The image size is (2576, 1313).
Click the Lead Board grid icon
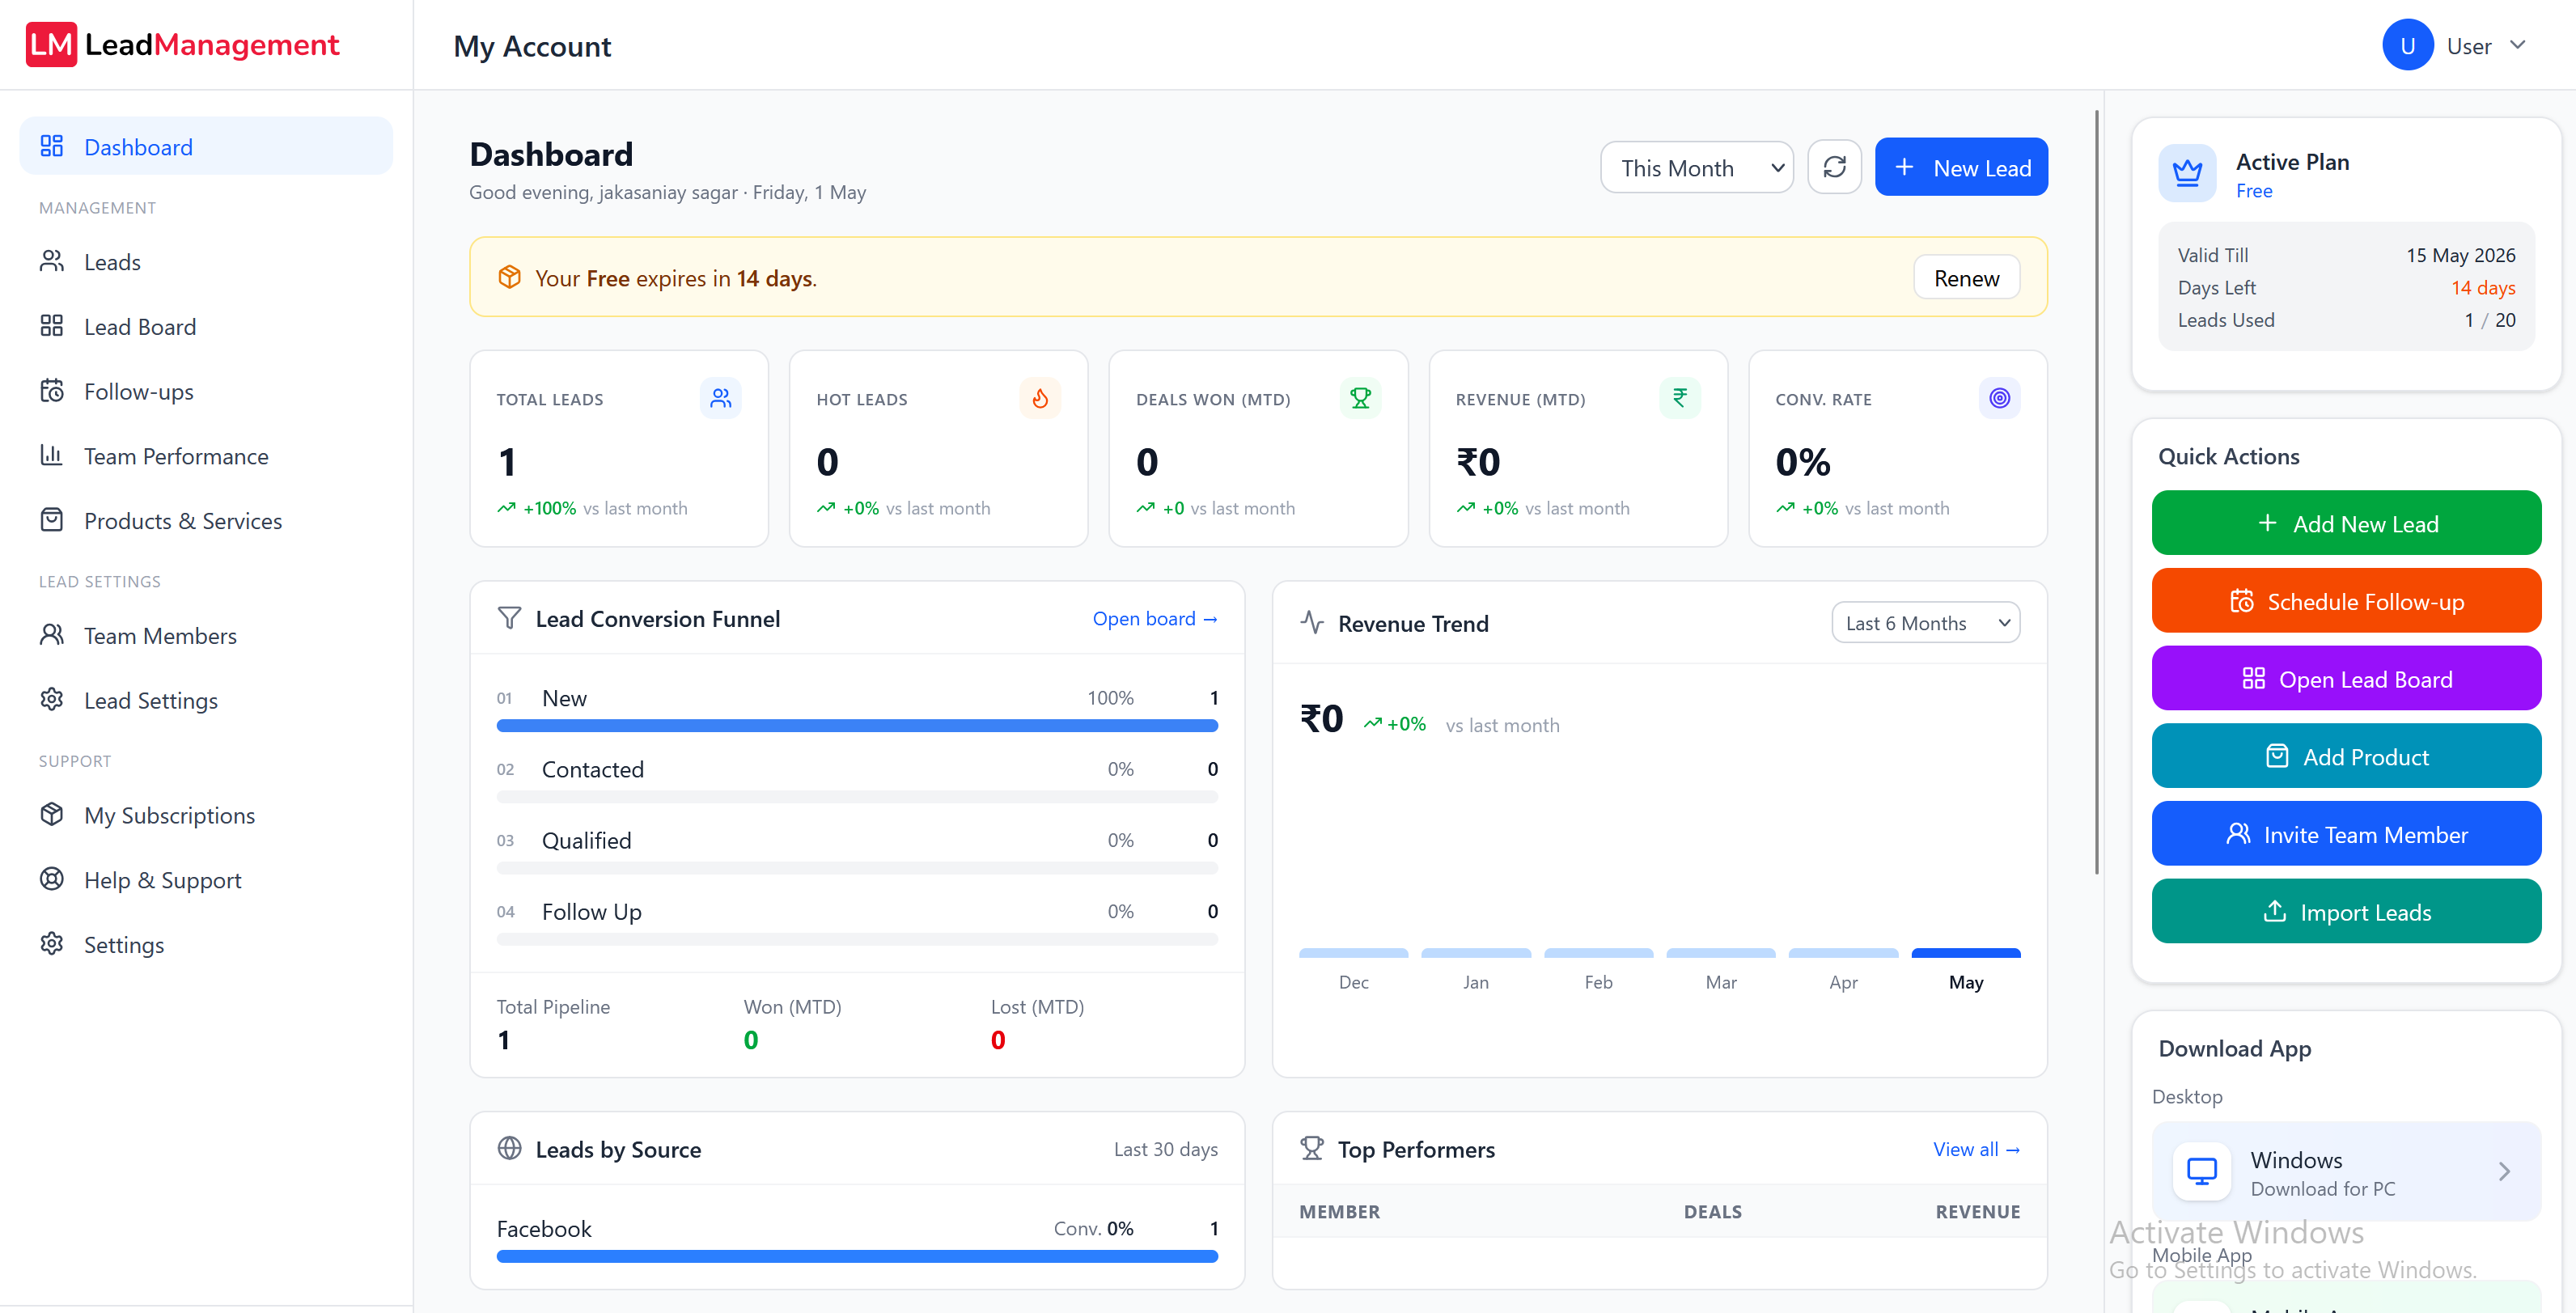(52, 326)
